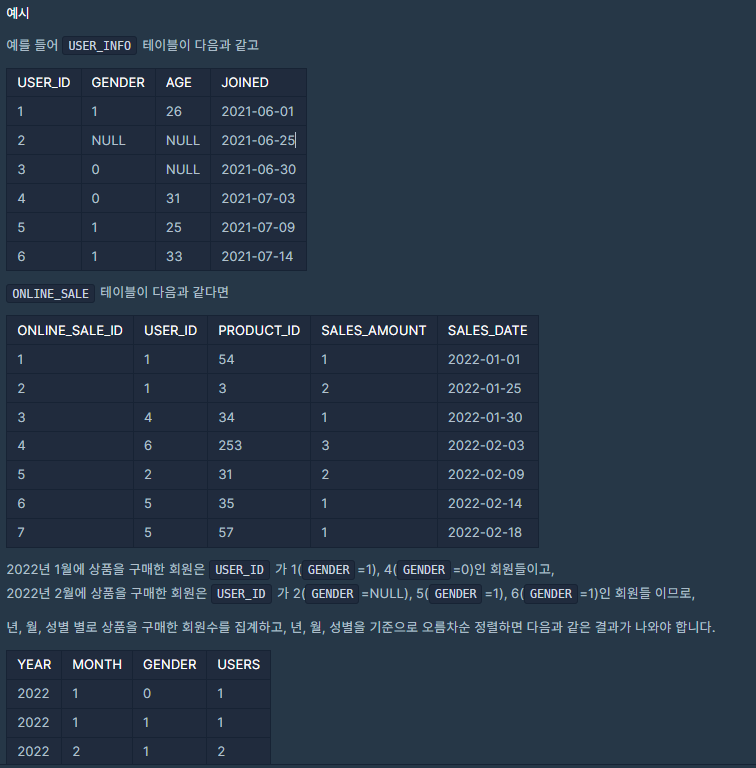Select the USER_INFO inline code tag
The image size is (756, 768).
click(x=99, y=46)
